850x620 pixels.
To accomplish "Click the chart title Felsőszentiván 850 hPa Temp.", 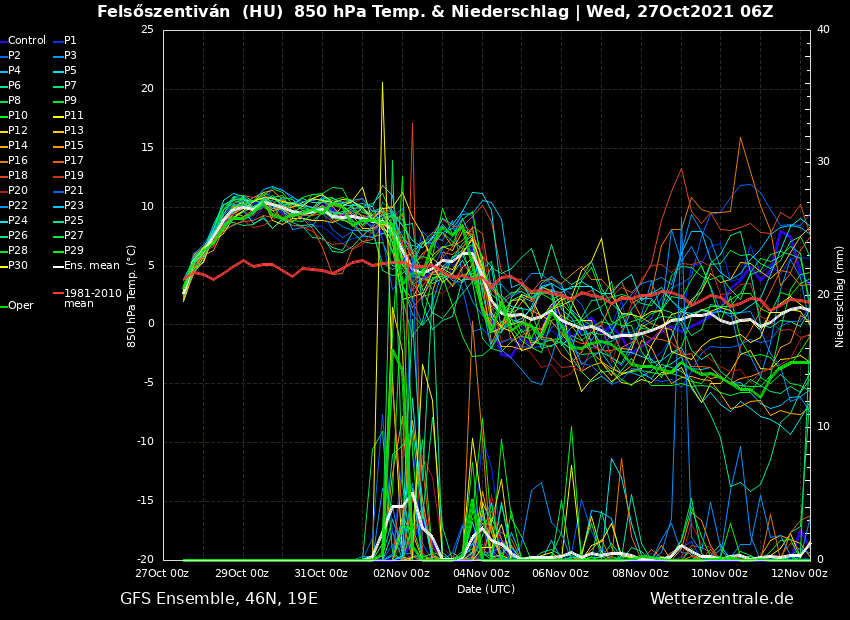I will (435, 12).
